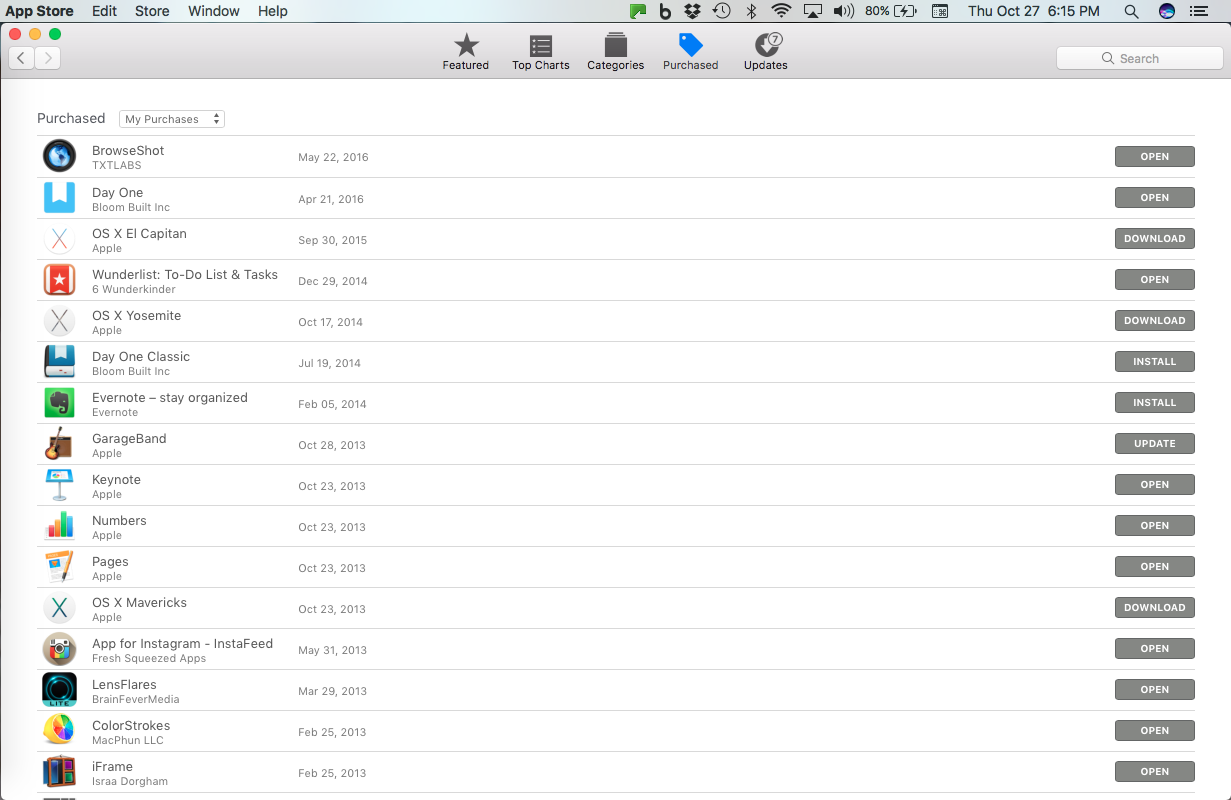This screenshot has height=800, width=1231.
Task: Select the Purchased tag tab
Action: pos(690,52)
